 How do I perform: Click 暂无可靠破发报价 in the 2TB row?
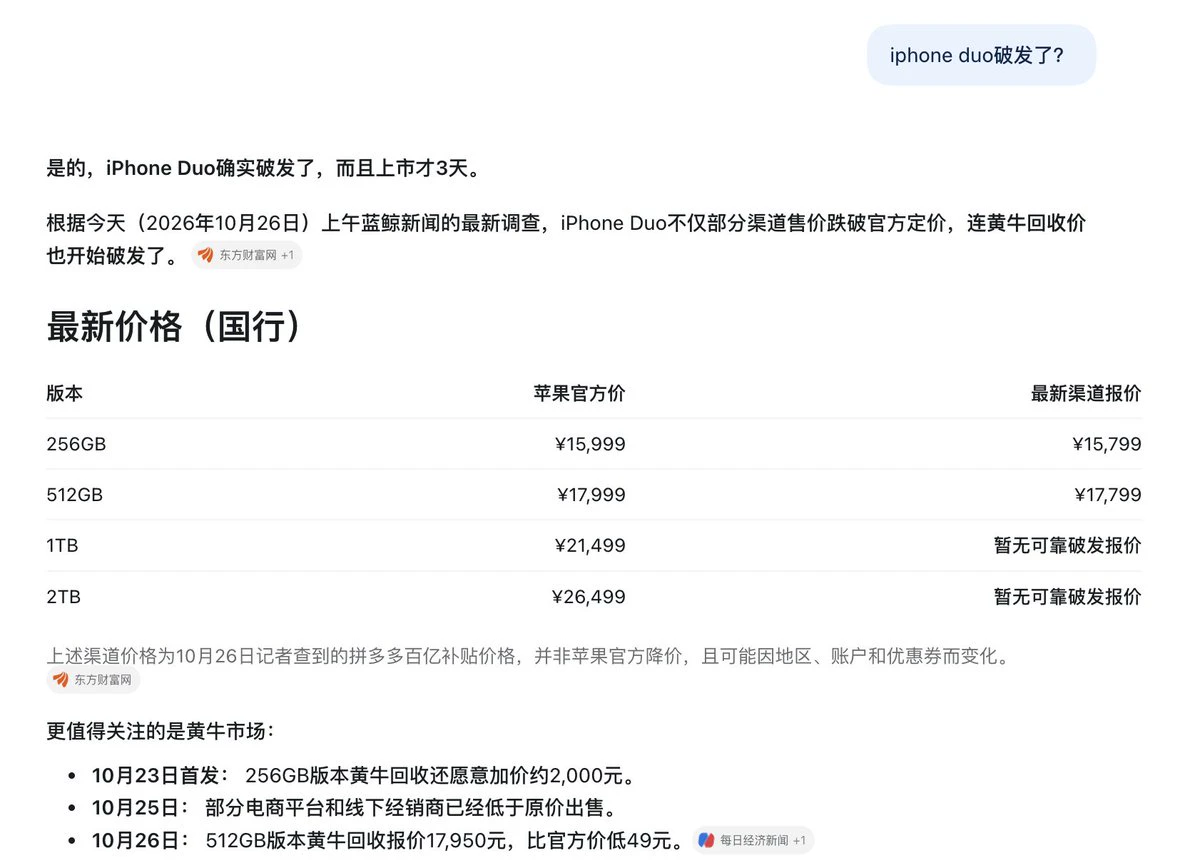tap(1068, 597)
